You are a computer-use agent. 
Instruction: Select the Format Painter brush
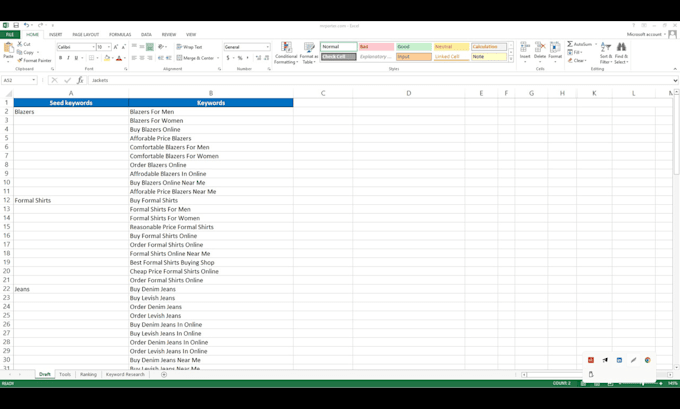click(x=20, y=60)
